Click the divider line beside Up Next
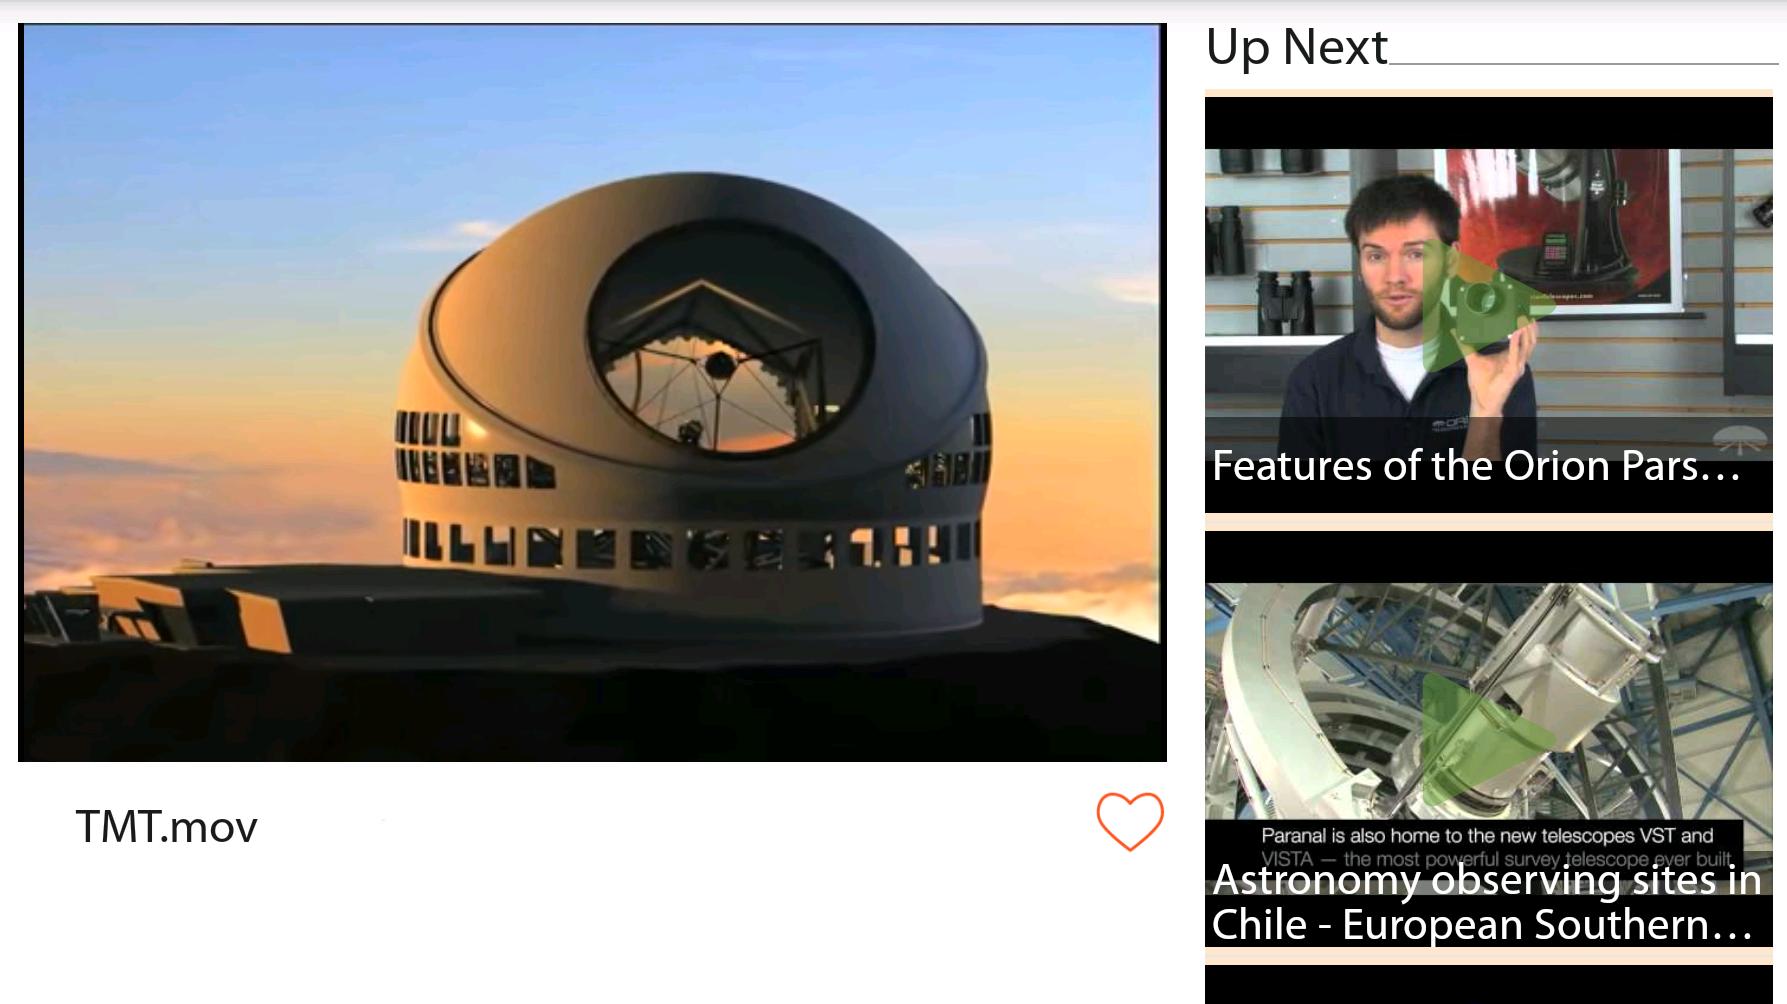This screenshot has height=1004, width=1787. tap(1583, 64)
